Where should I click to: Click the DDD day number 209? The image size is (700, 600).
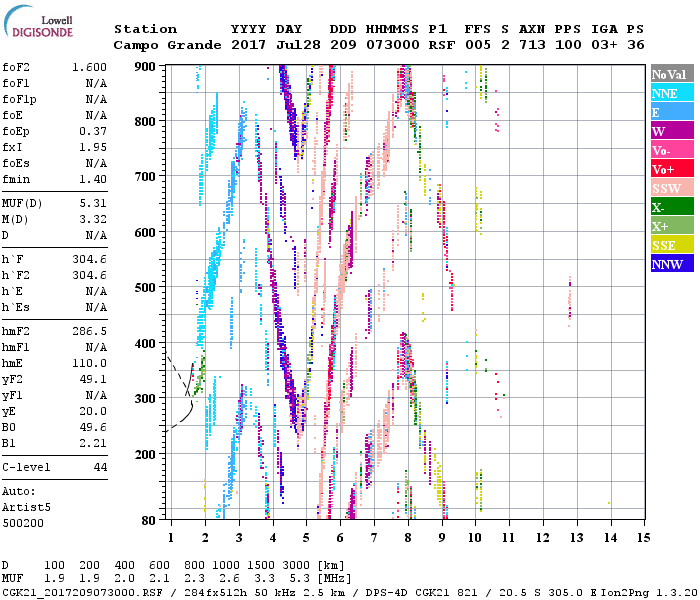click(x=343, y=45)
